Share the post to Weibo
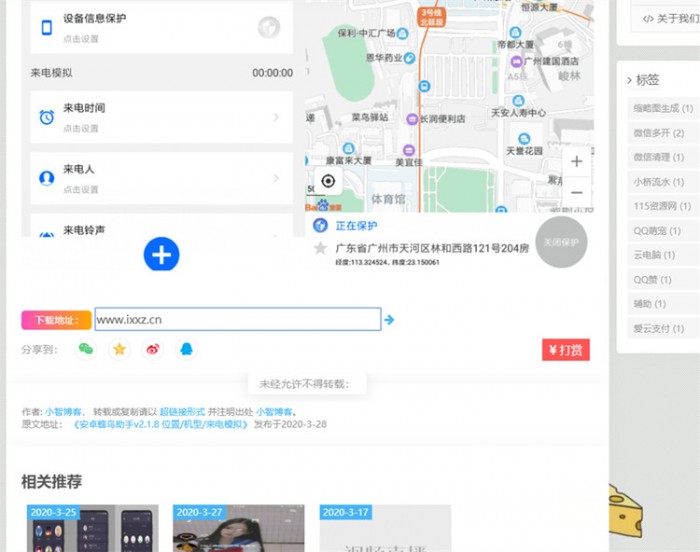The height and width of the screenshot is (552, 700). [x=152, y=349]
